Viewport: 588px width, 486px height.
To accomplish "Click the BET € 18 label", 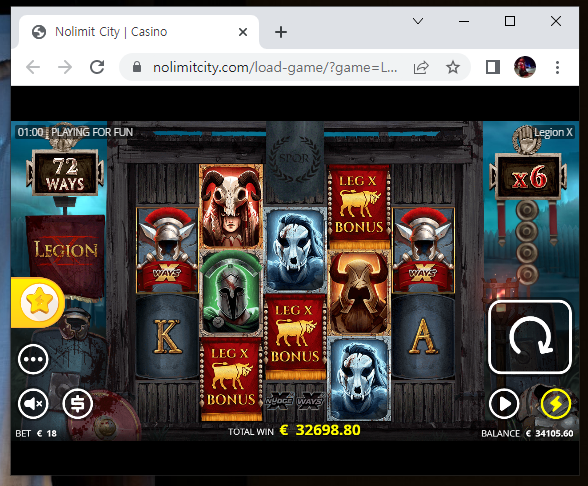I will click(x=36, y=434).
